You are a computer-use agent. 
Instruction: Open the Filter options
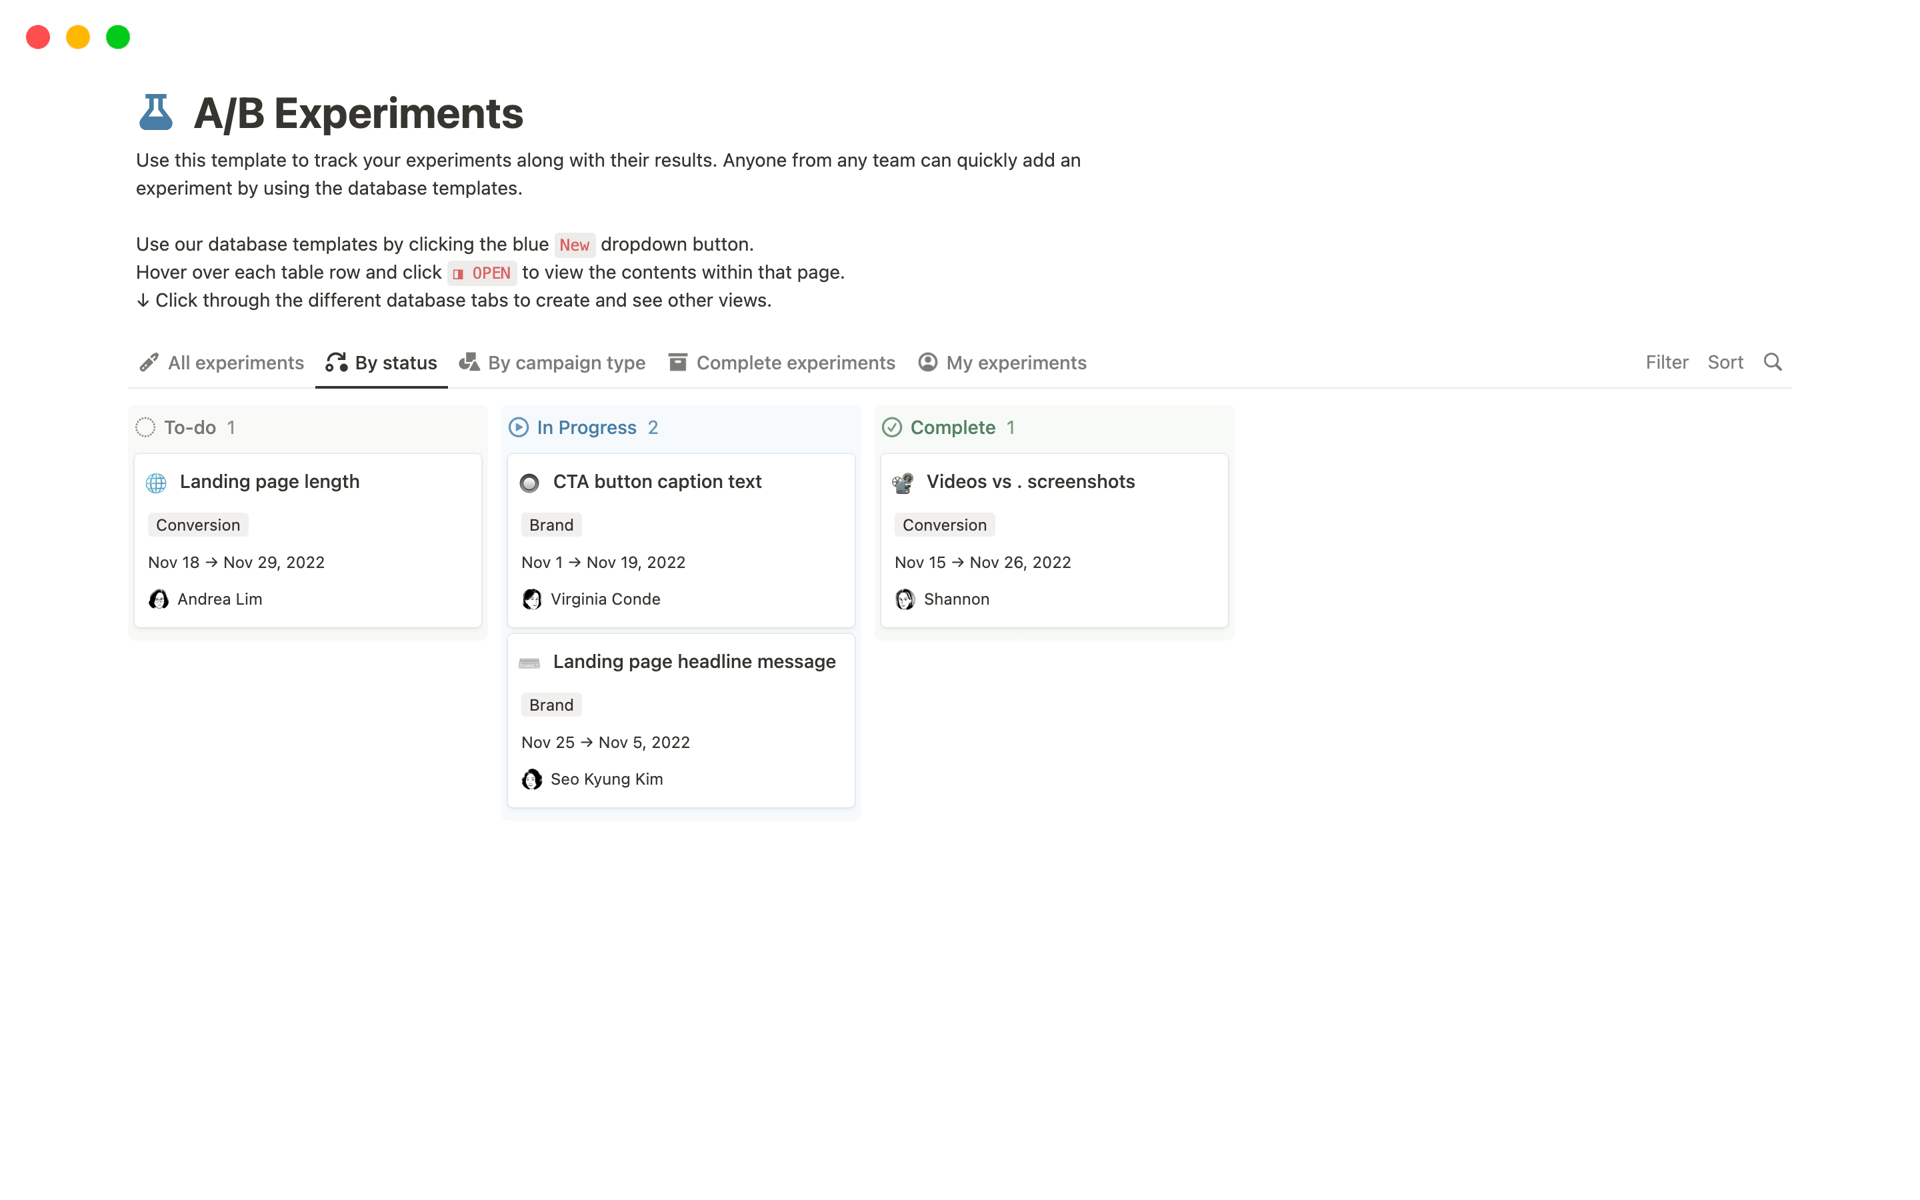coord(1666,362)
